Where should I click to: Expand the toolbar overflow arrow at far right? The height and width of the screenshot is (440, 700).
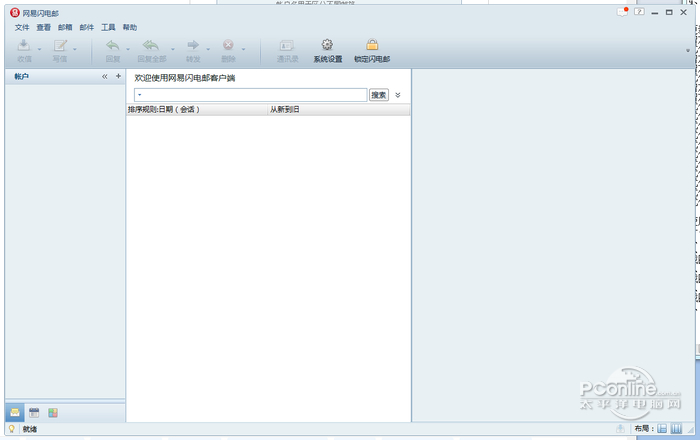coord(688,50)
